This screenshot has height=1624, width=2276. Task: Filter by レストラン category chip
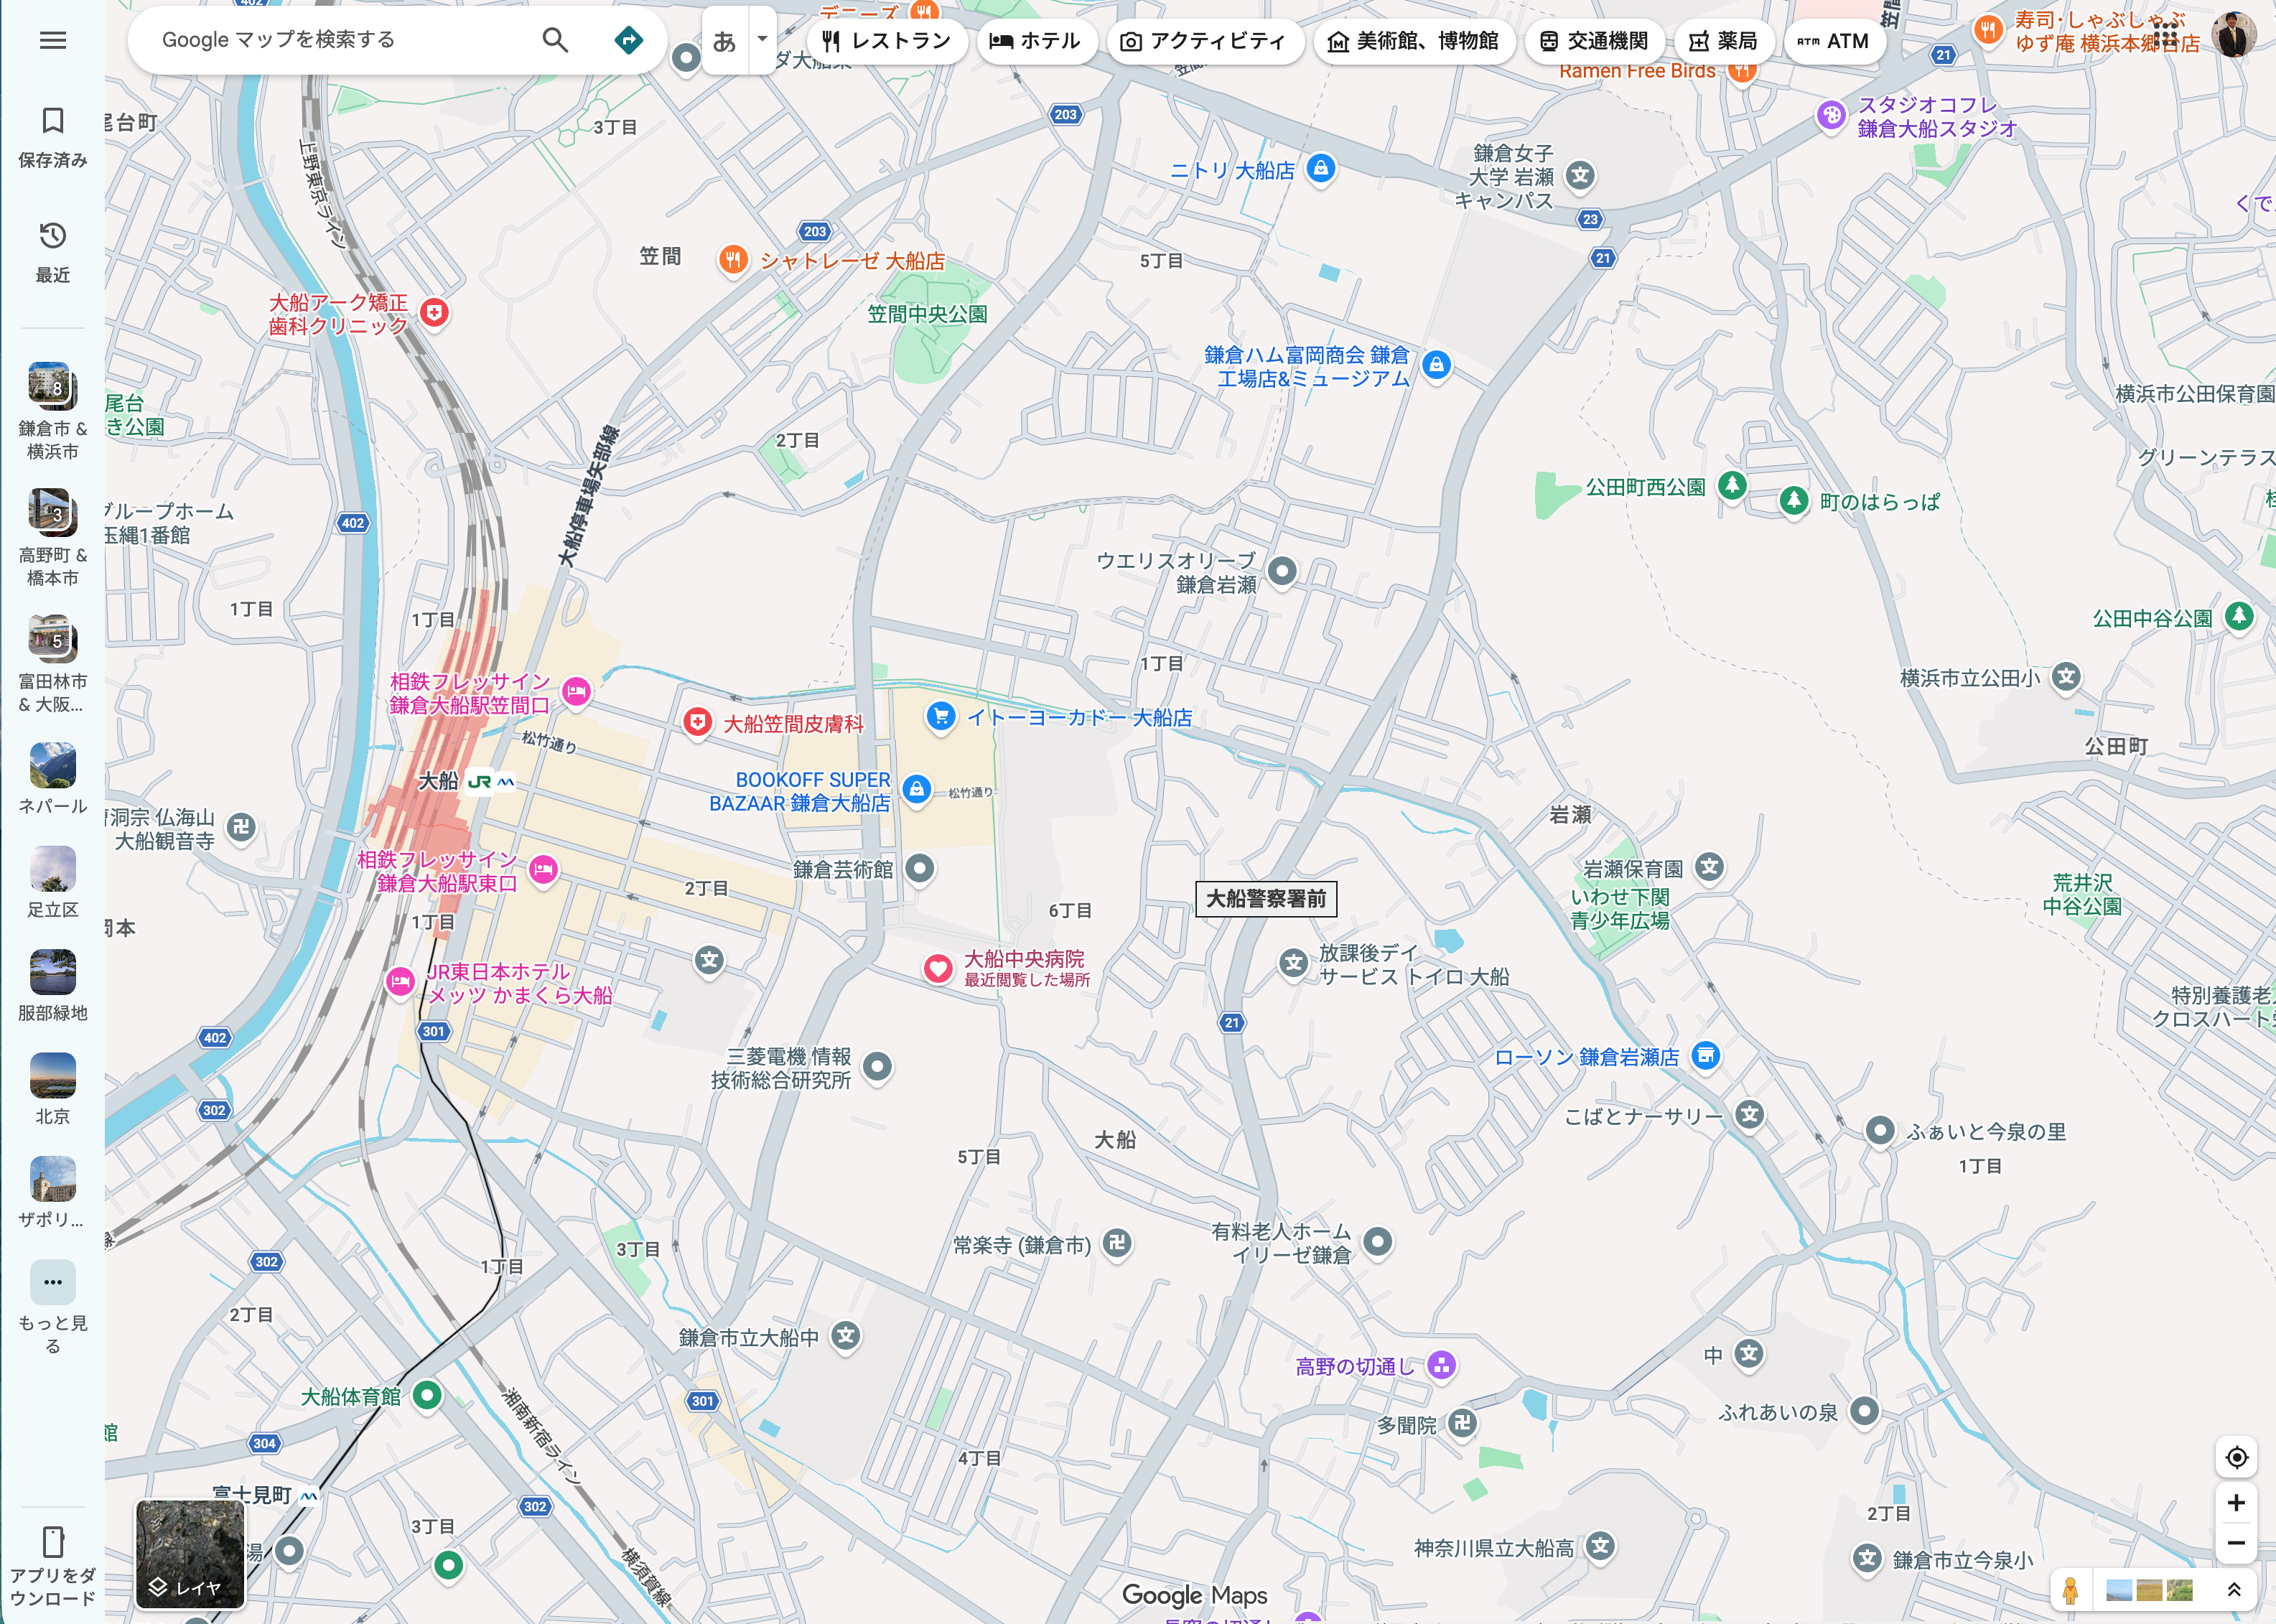[886, 41]
